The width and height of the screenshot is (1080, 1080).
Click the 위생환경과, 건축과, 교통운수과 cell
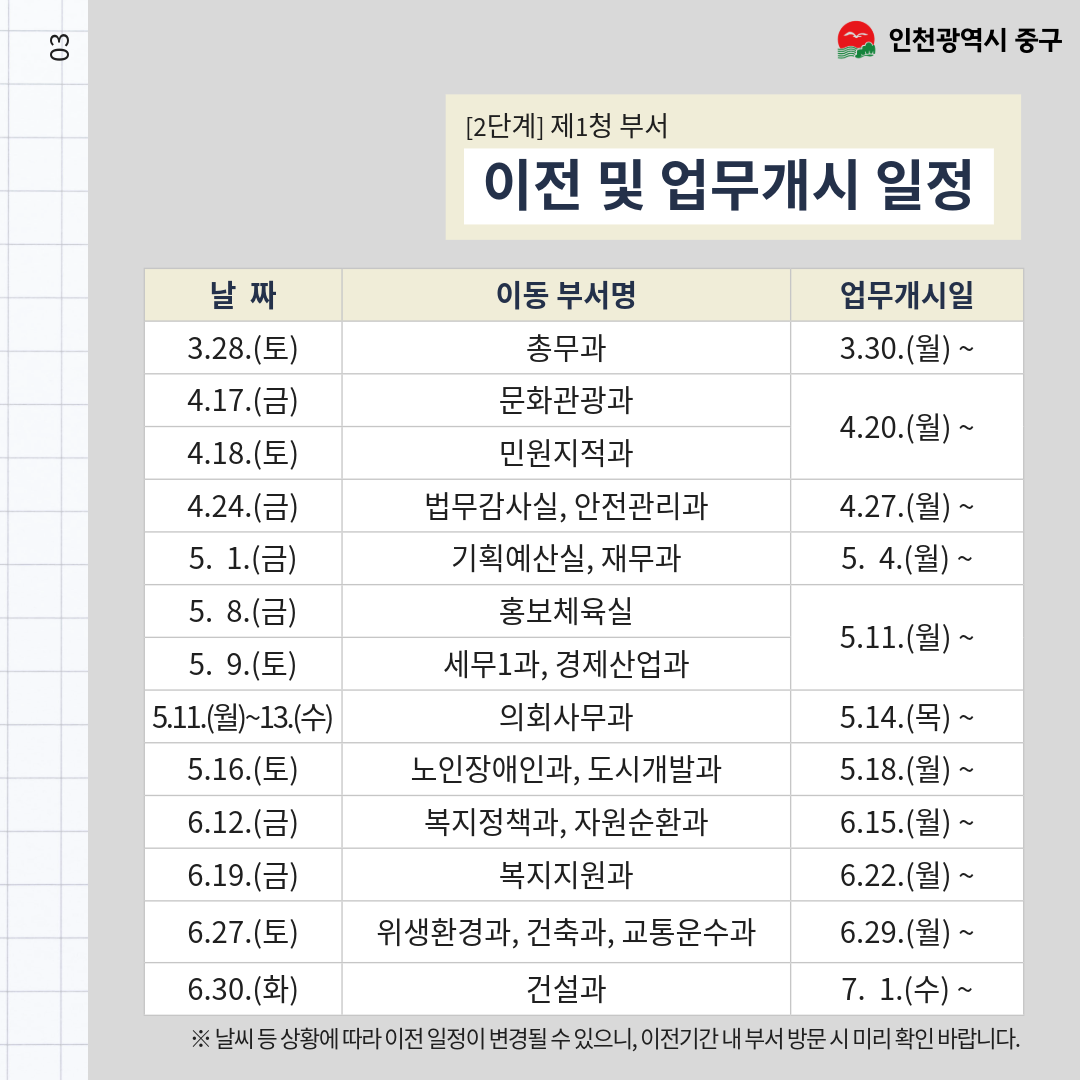coord(566,932)
